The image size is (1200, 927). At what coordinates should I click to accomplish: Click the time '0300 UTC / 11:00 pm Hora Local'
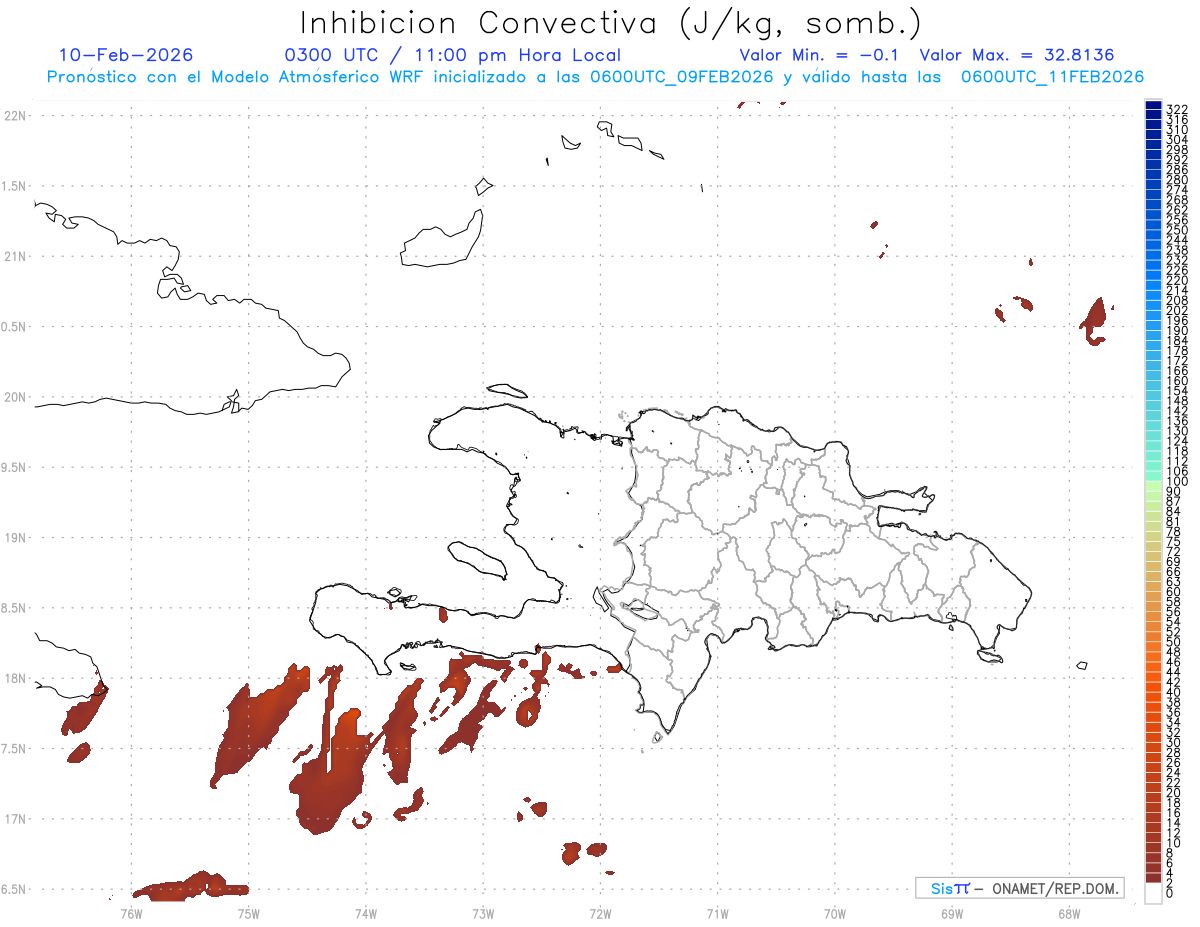[x=453, y=56]
